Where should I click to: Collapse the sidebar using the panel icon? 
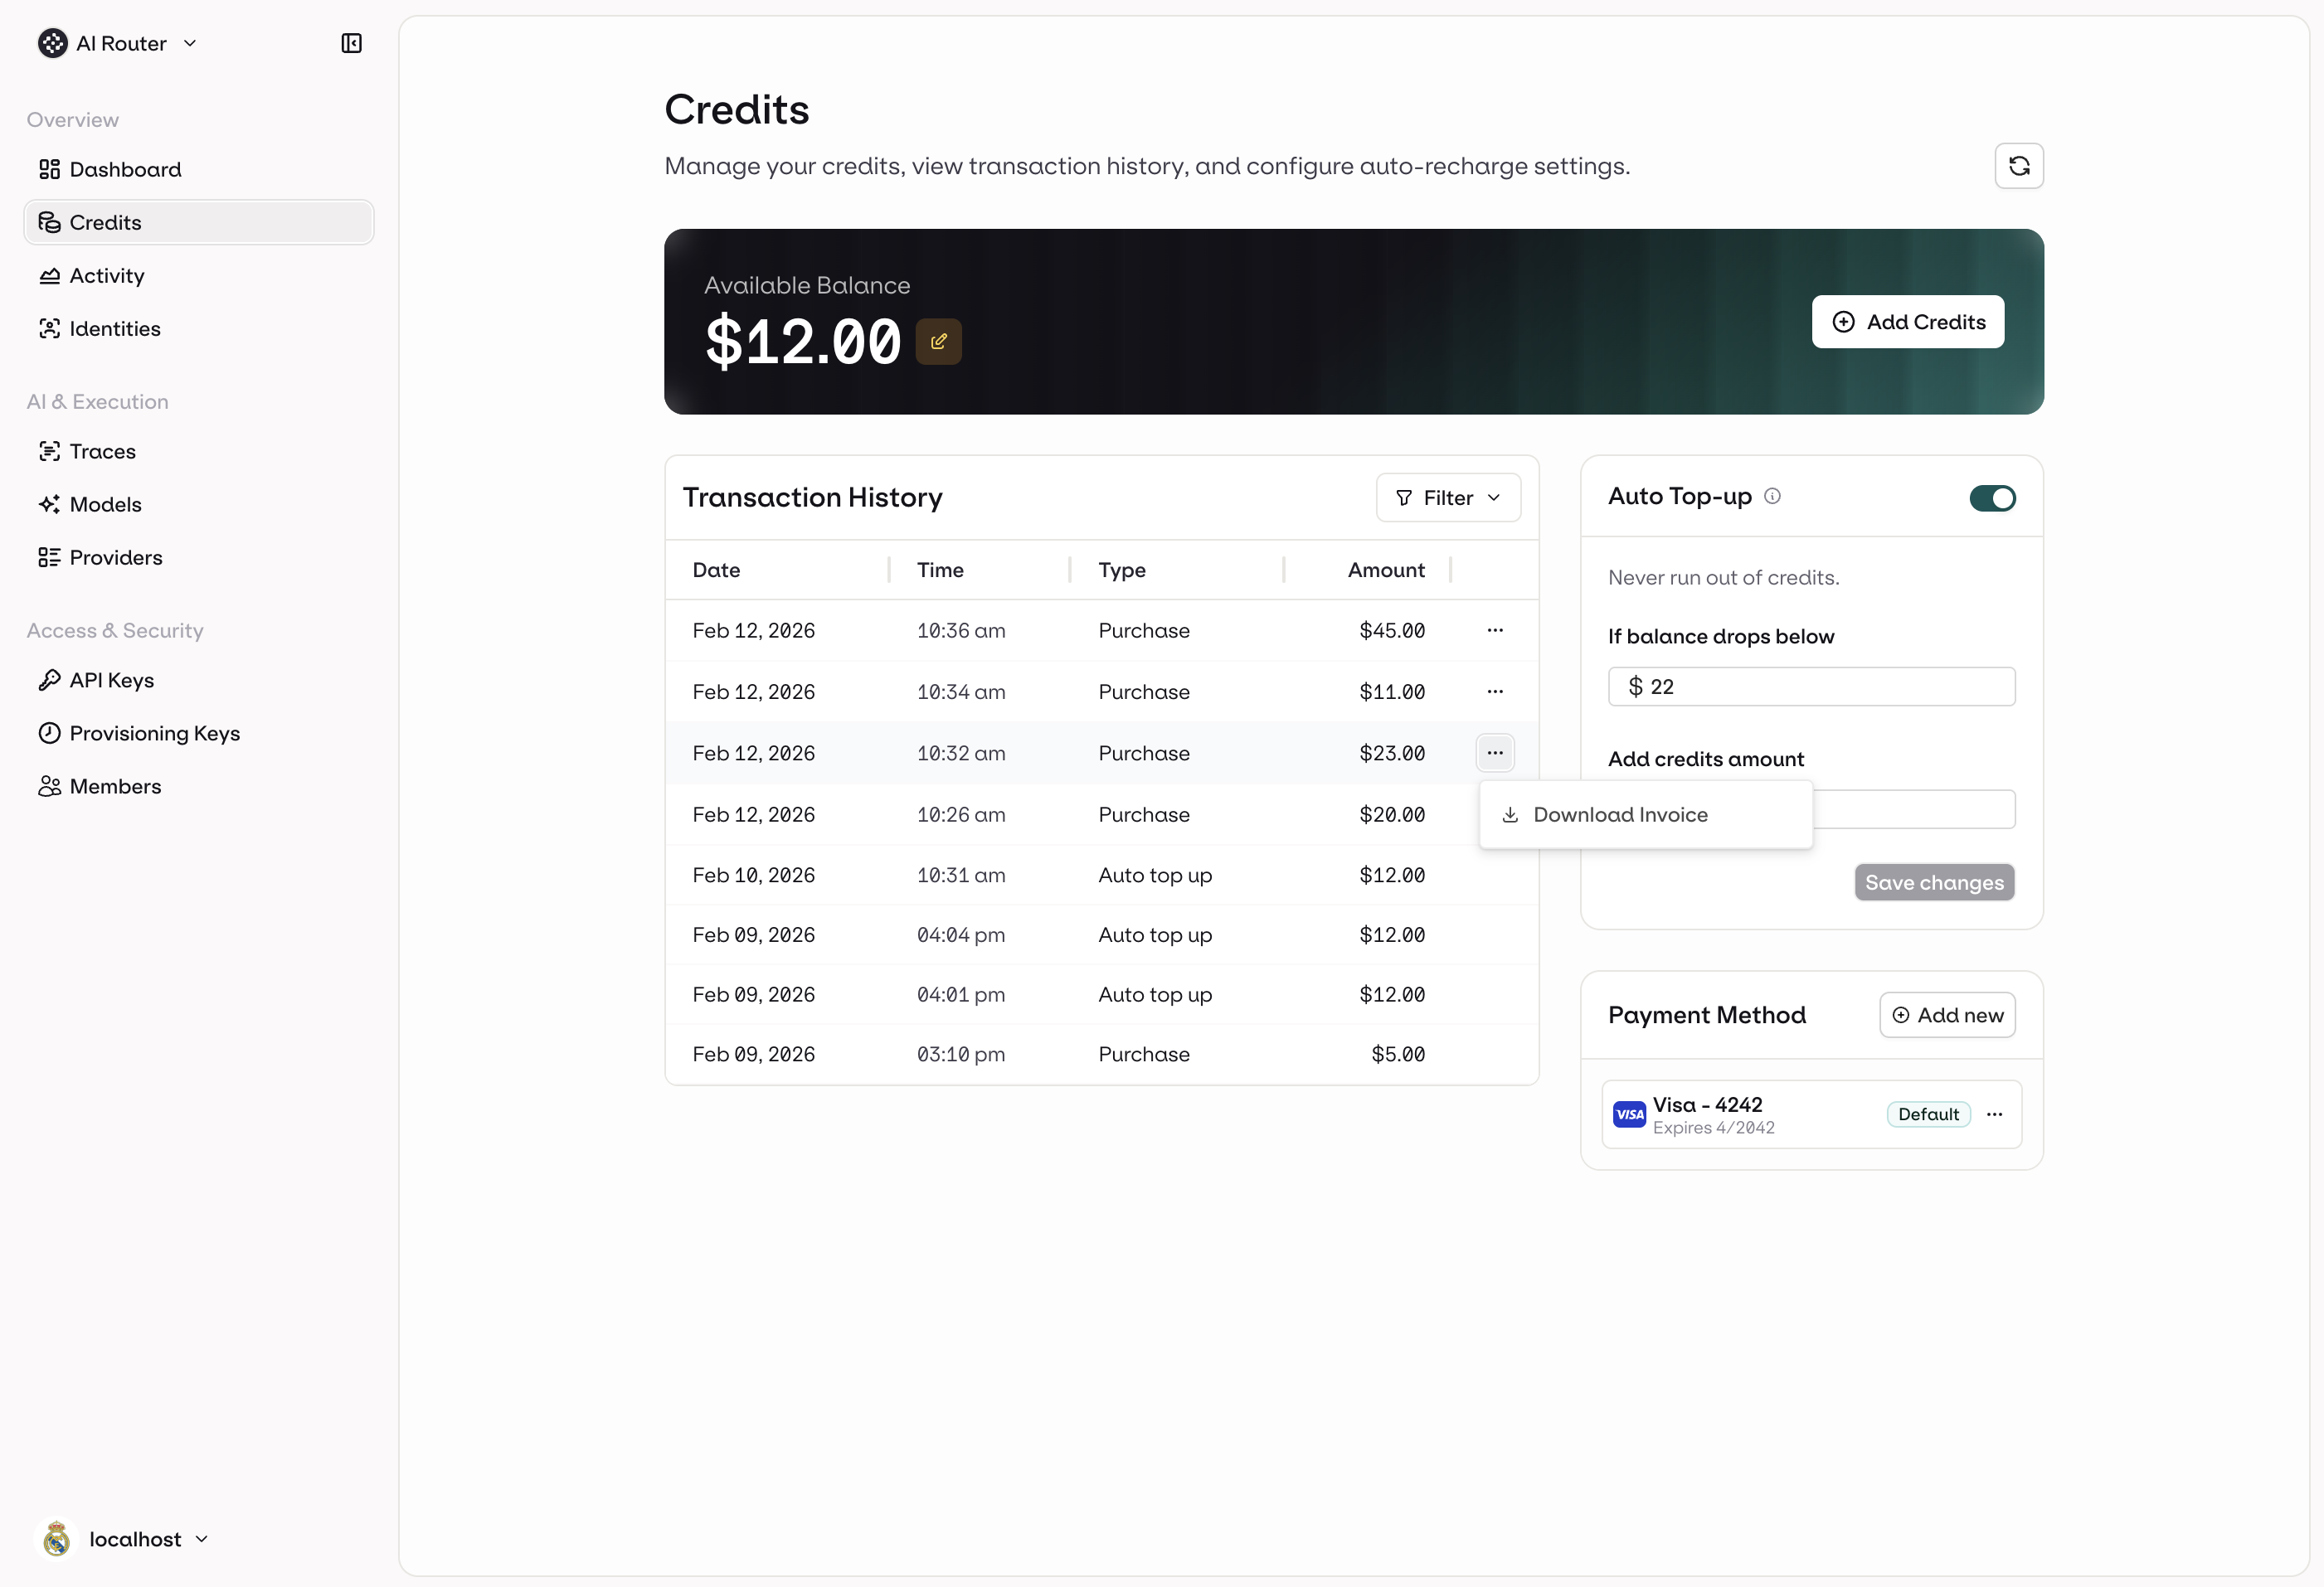(351, 43)
